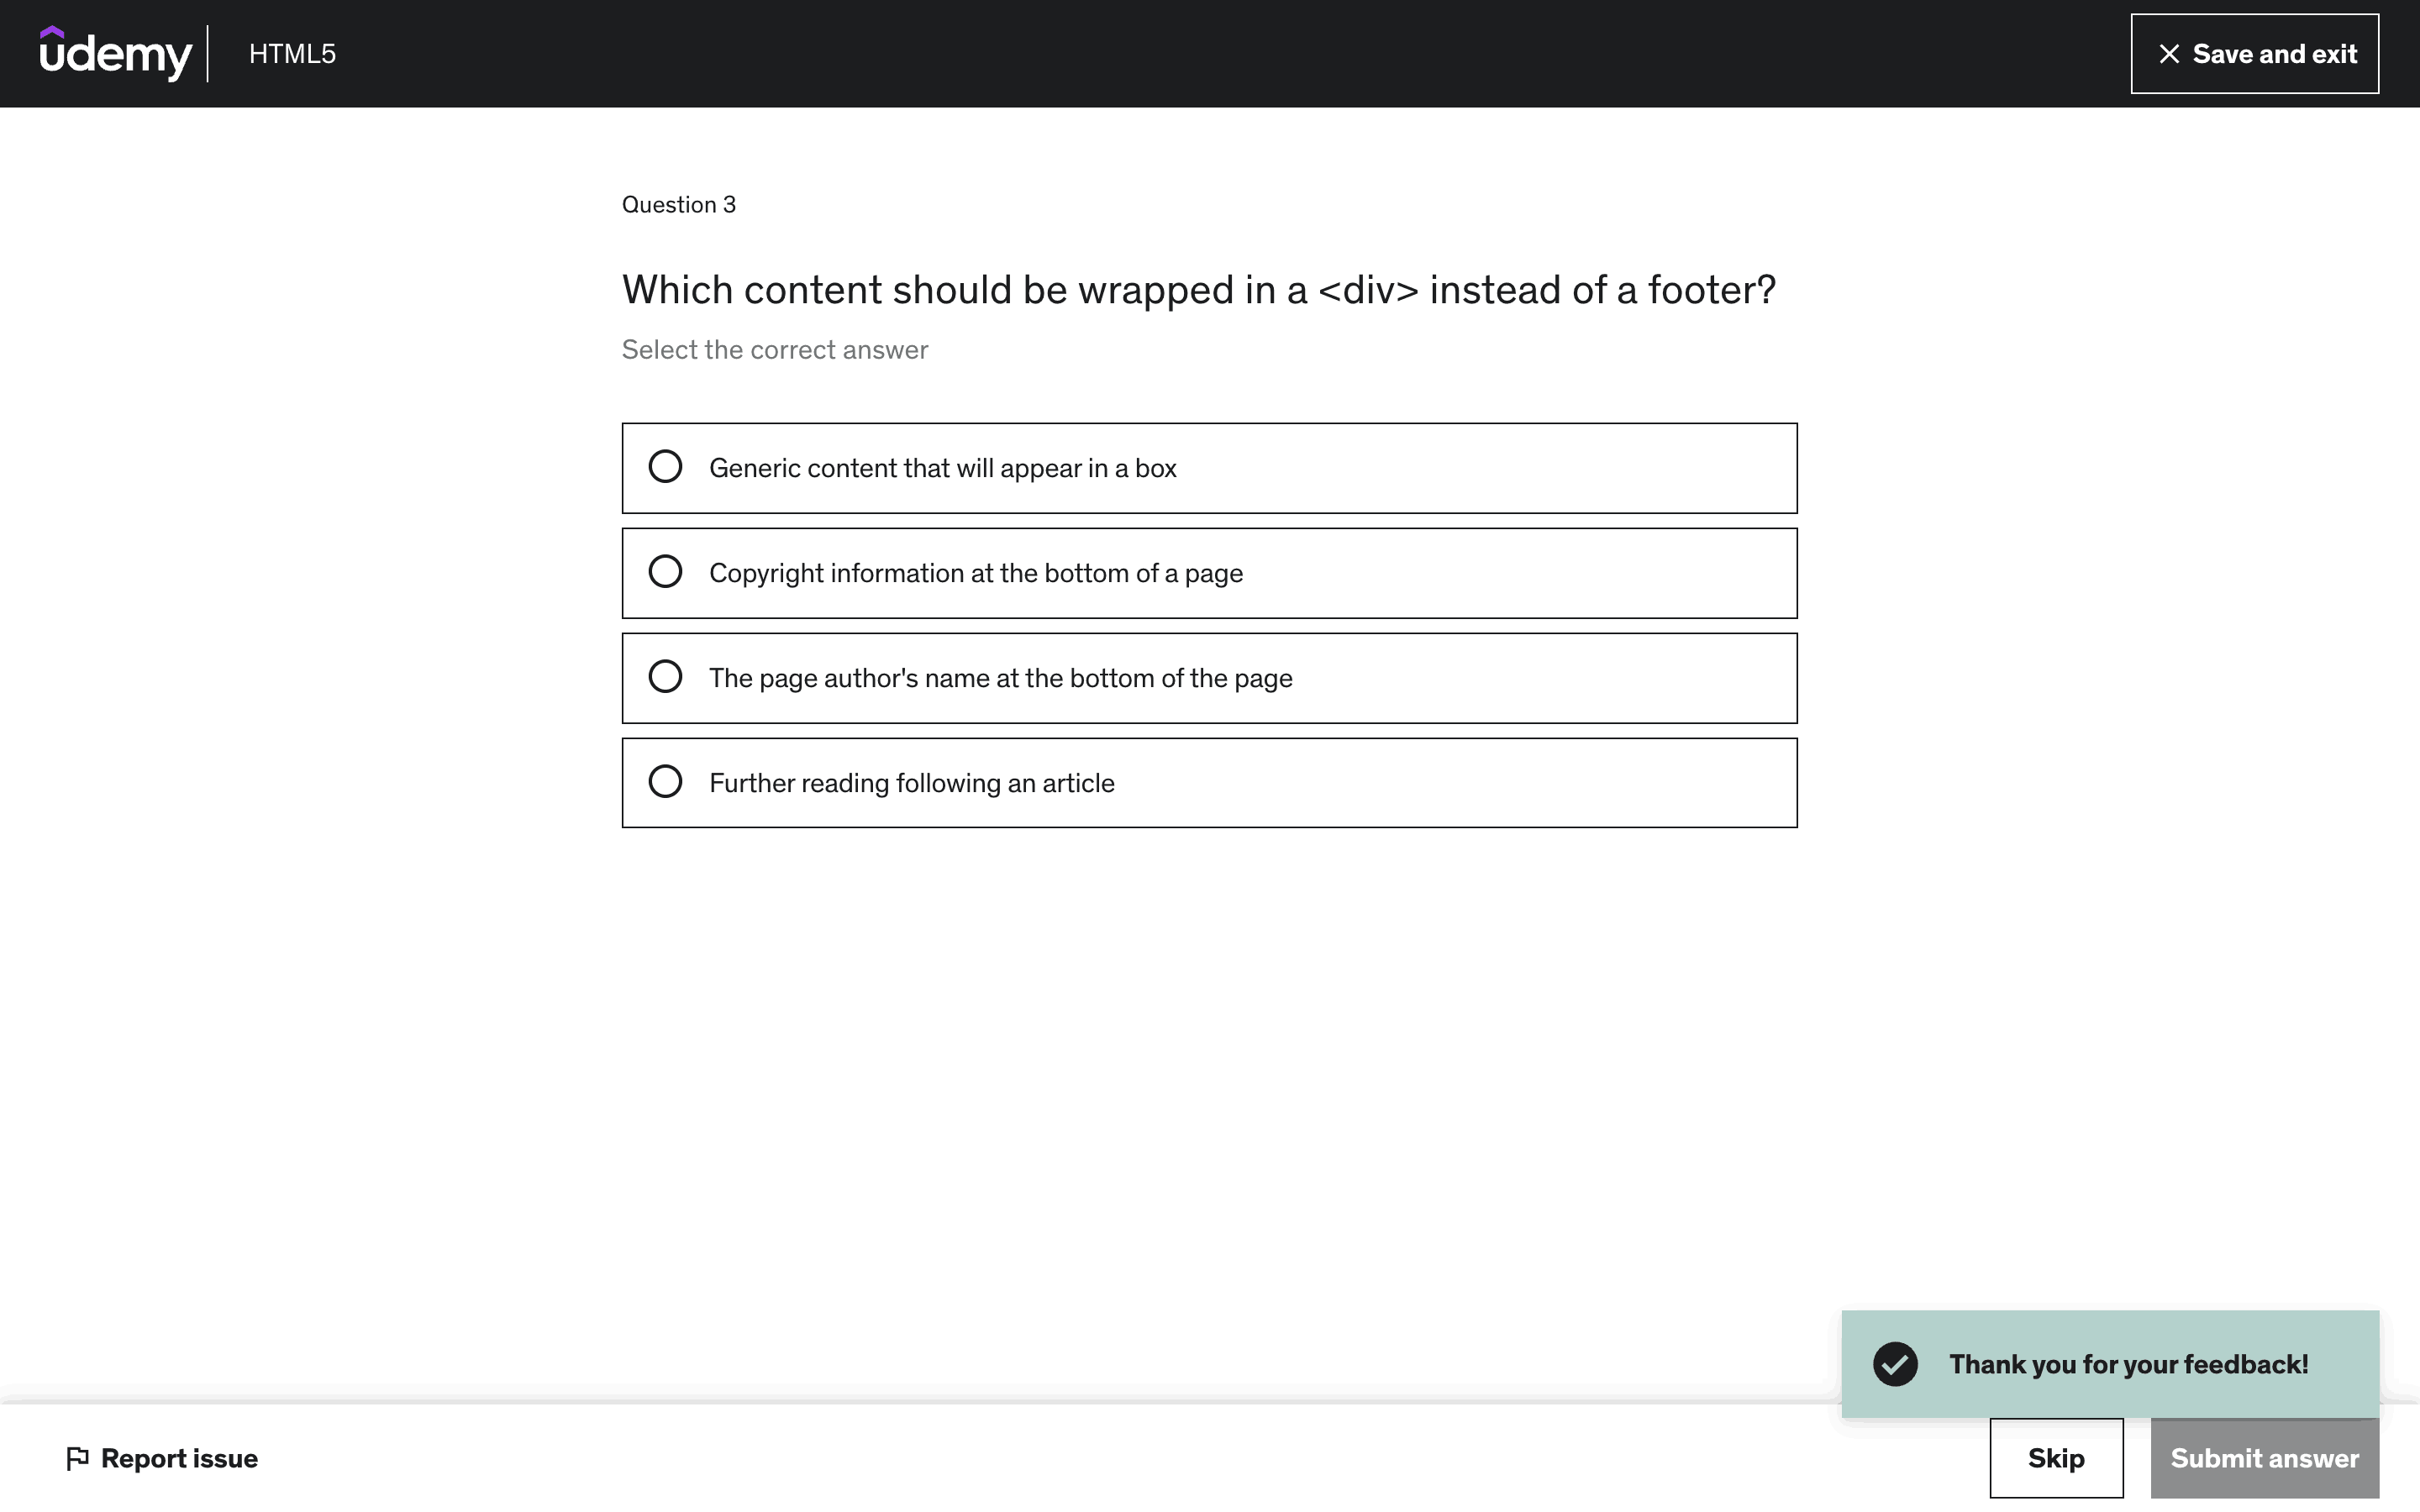Image resolution: width=2420 pixels, height=1512 pixels.
Task: Choose the answer text 'Further reading following an article'
Action: [x=911, y=784]
